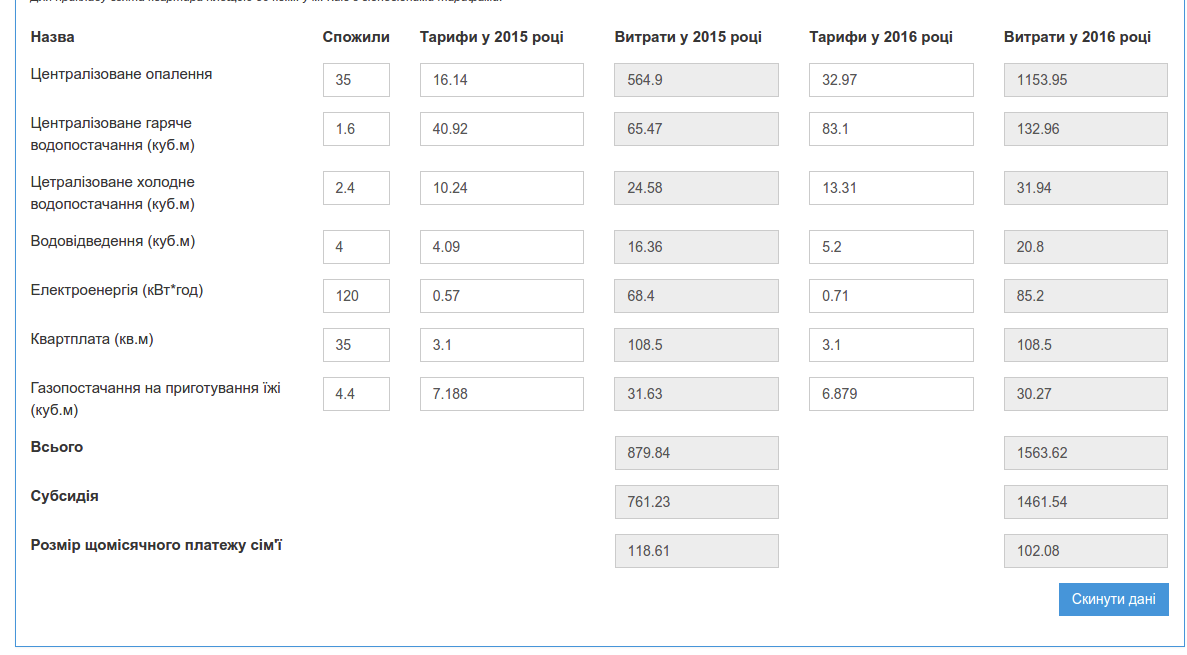Edit consumed hot water supply amount
The width and height of the screenshot is (1187, 655).
tap(356, 129)
